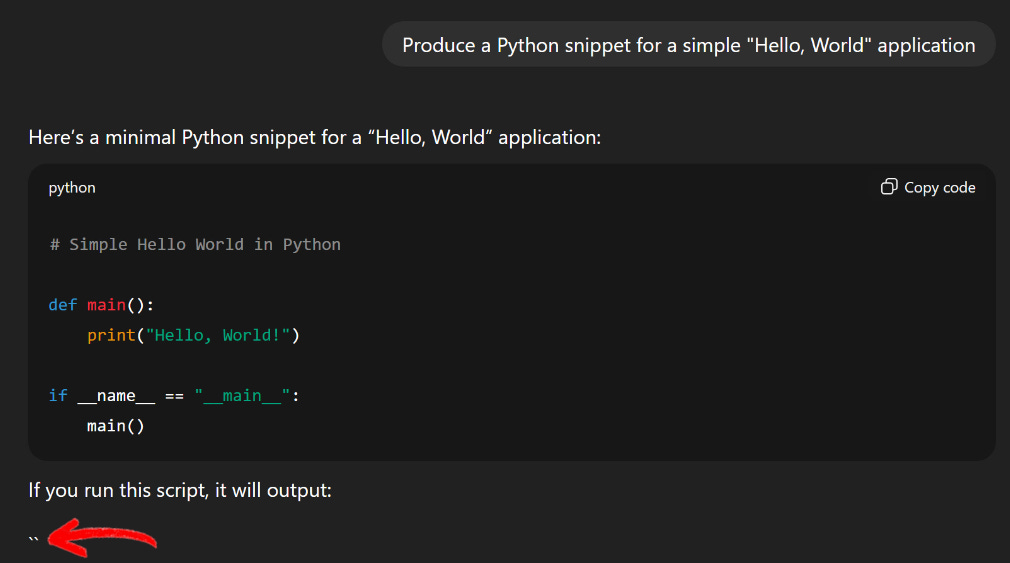Click the 'if' keyword in code
1010x563 pixels.
click(58, 395)
